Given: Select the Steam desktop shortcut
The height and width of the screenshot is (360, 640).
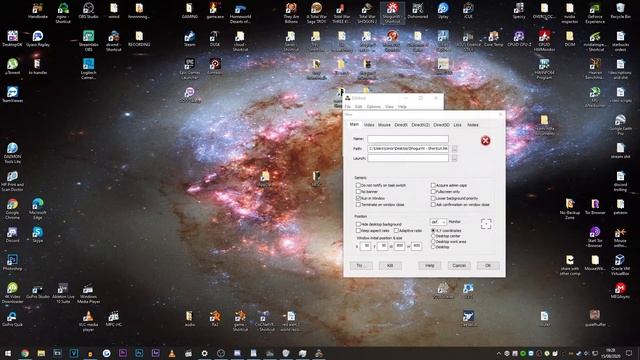Looking at the screenshot, I should (x=189, y=39).
